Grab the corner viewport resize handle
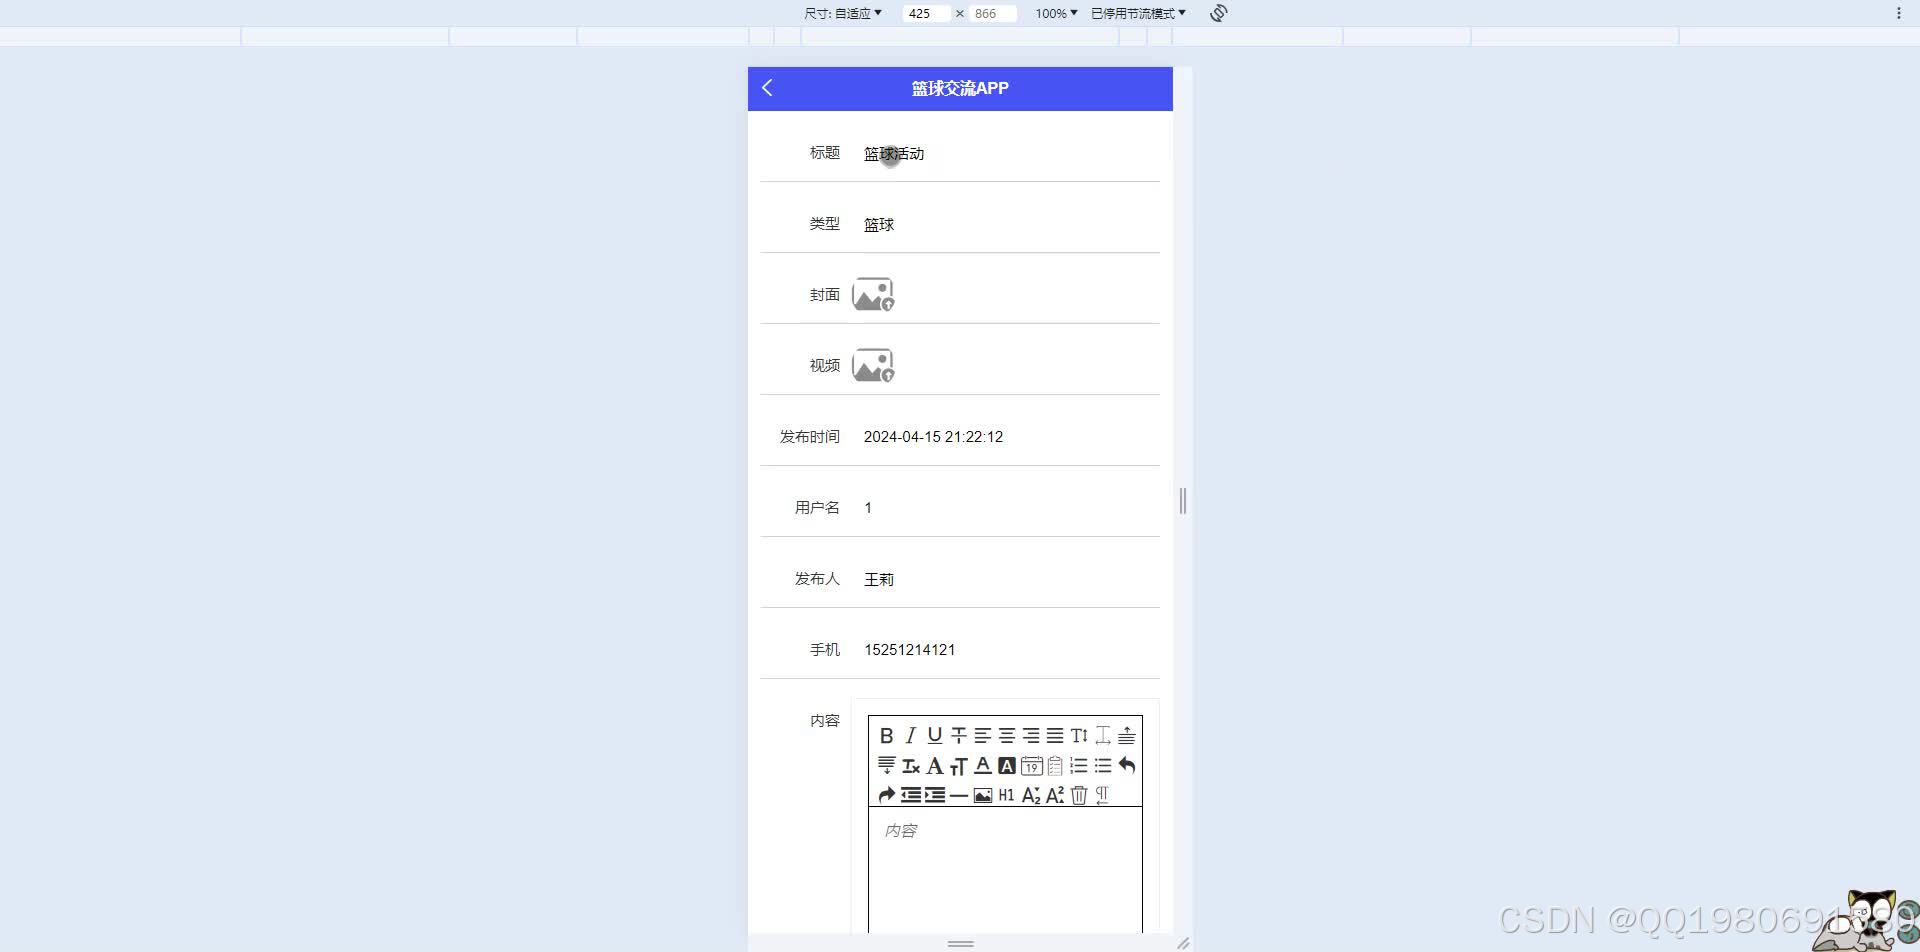The width and height of the screenshot is (1920, 952). [1183, 943]
